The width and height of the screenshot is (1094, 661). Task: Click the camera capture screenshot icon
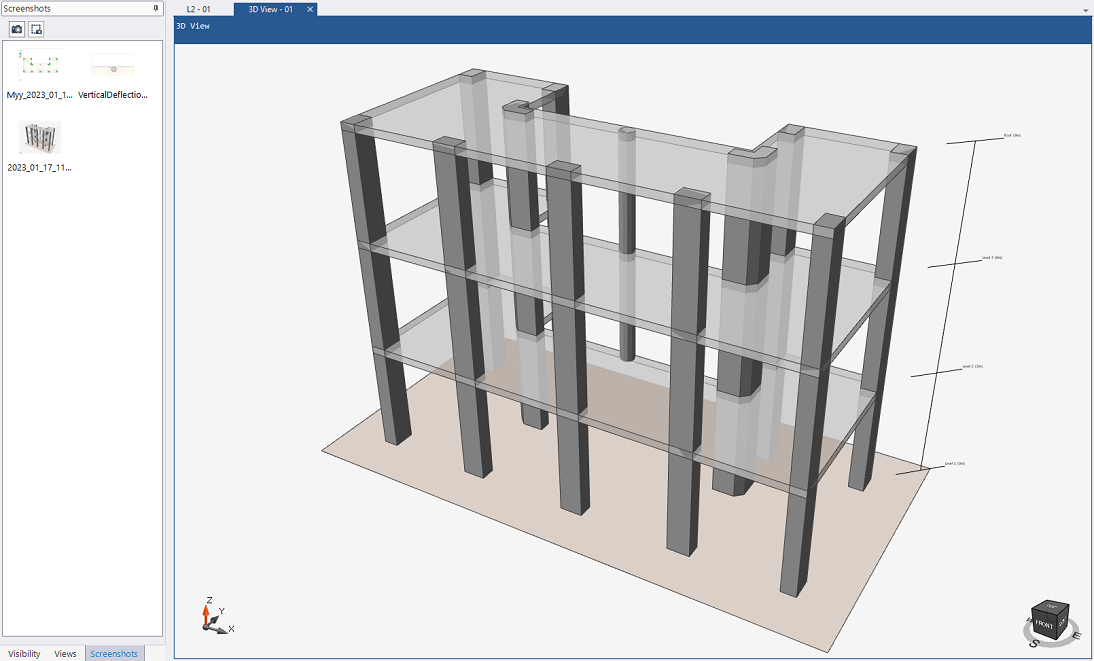pos(17,29)
